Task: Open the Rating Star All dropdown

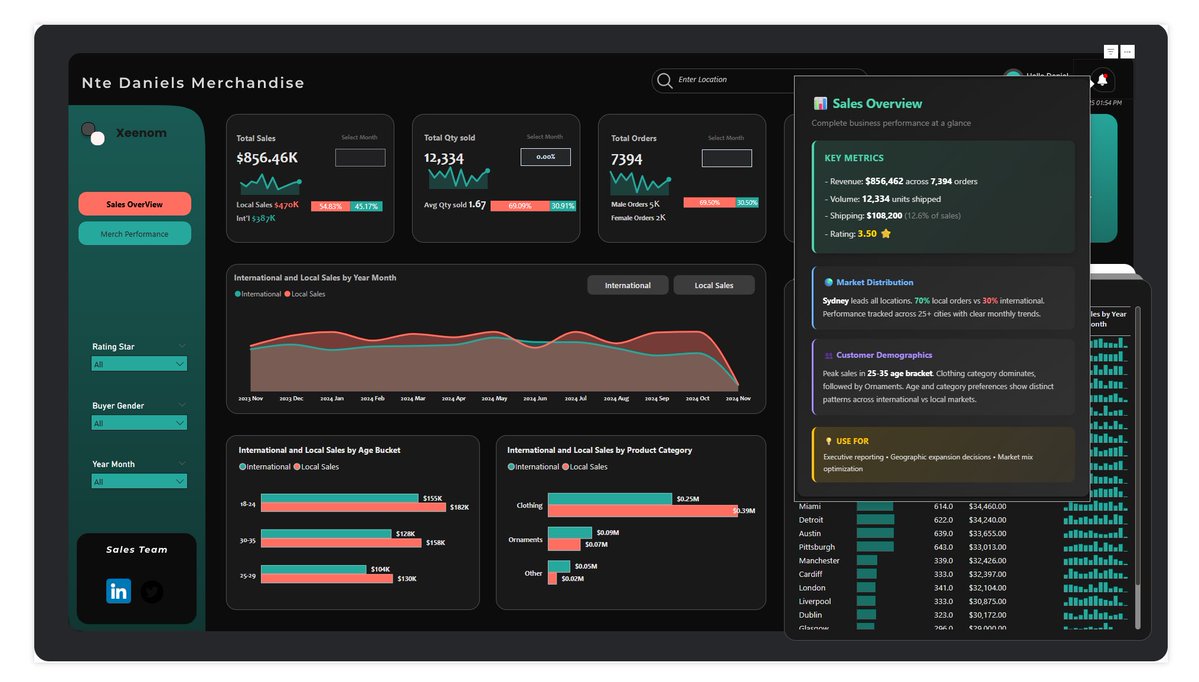Action: [x=138, y=364]
